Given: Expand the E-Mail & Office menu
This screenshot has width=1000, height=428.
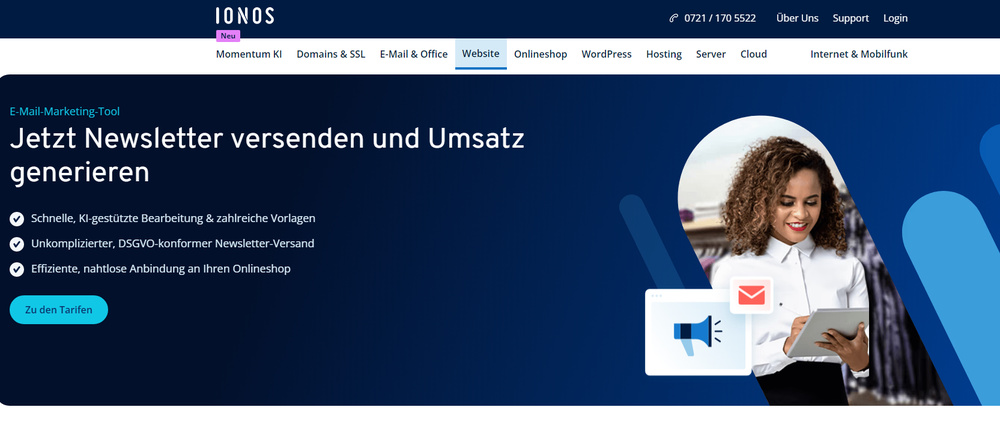Looking at the screenshot, I should click(413, 54).
